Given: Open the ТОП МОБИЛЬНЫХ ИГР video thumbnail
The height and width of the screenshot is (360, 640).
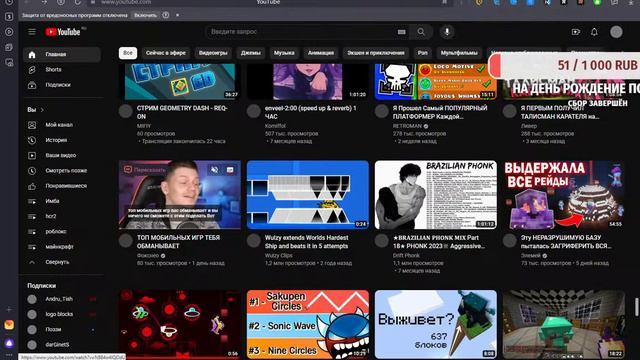Looking at the screenshot, I should (x=180, y=195).
